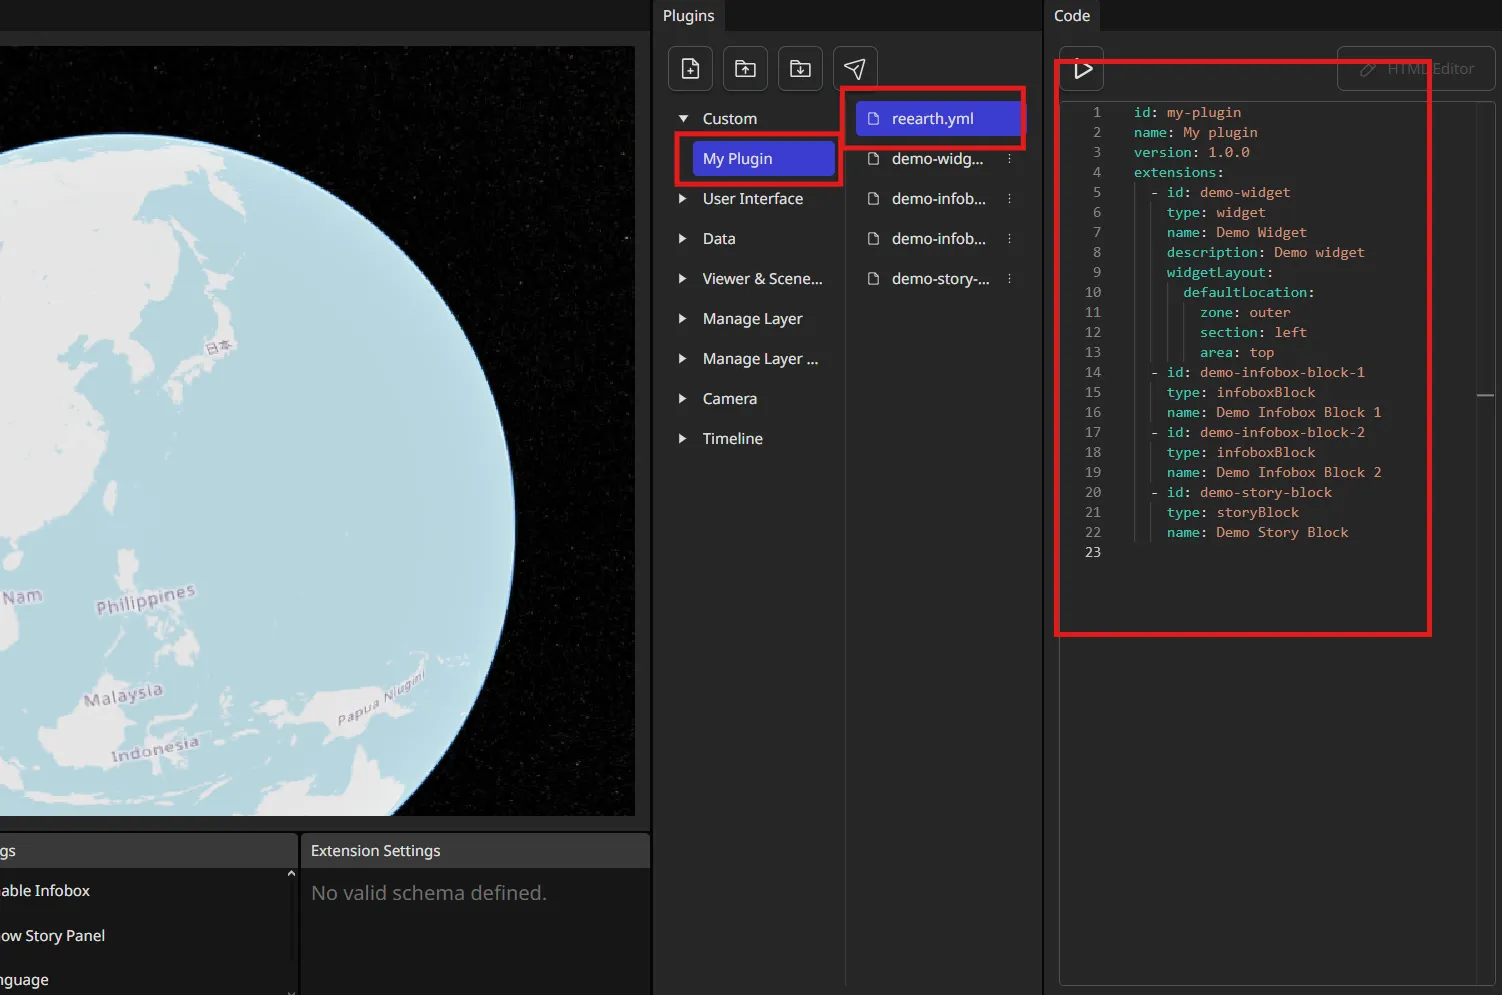Click the folder download icon in Plugins toolbar
Viewport: 1502px width, 995px height.
tap(800, 68)
